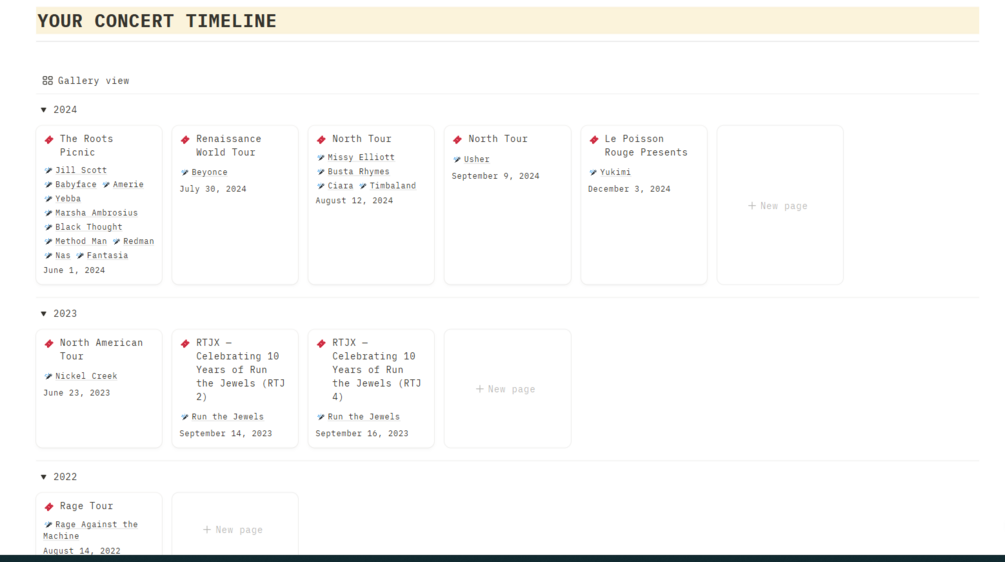Click the microphone icon beside Timbaland

(x=363, y=186)
